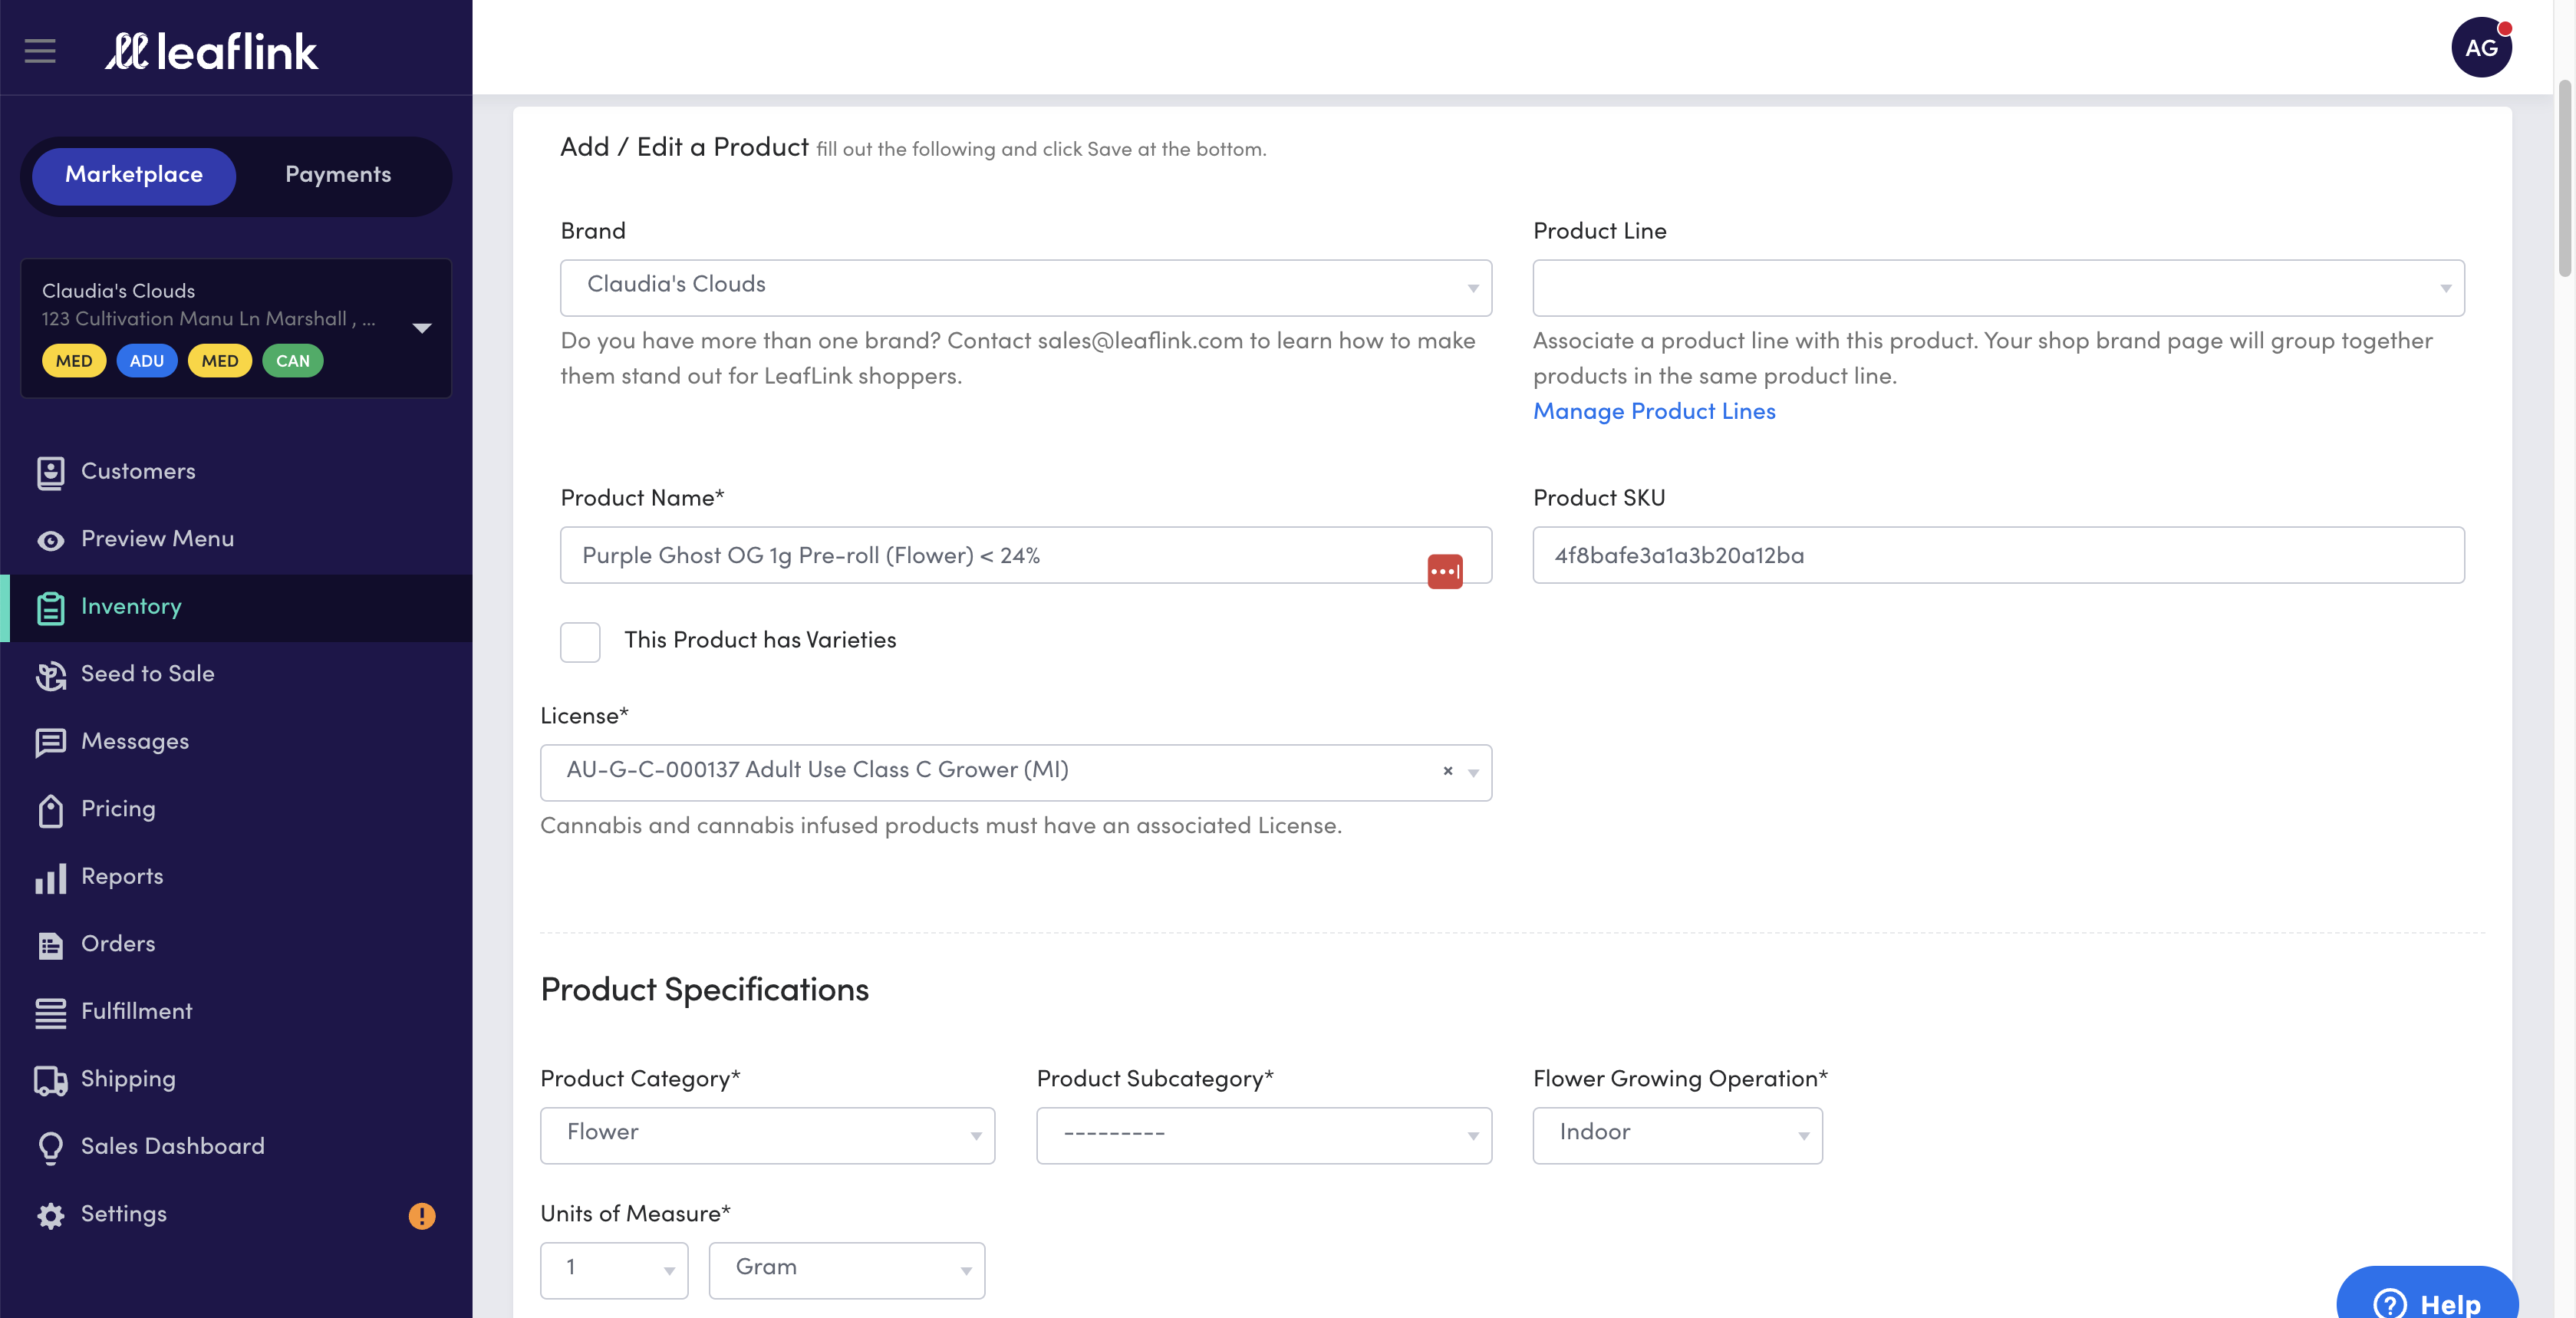Switch to the Payments toggle
This screenshot has height=1318, width=2576.
click(338, 176)
